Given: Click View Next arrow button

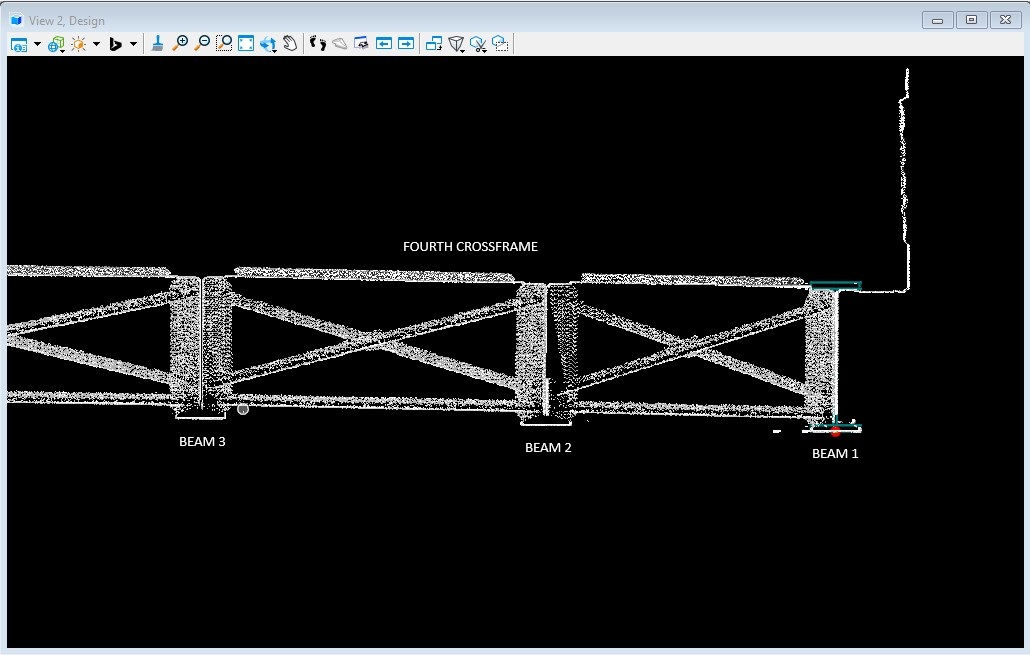Looking at the screenshot, I should (406, 43).
